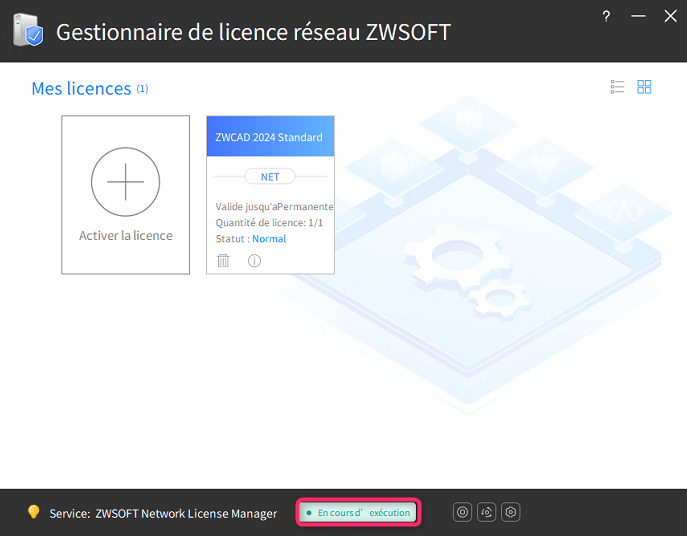Image resolution: width=687 pixels, height=536 pixels.
Task: Minimize the license manager window
Action: pyautogui.click(x=639, y=16)
